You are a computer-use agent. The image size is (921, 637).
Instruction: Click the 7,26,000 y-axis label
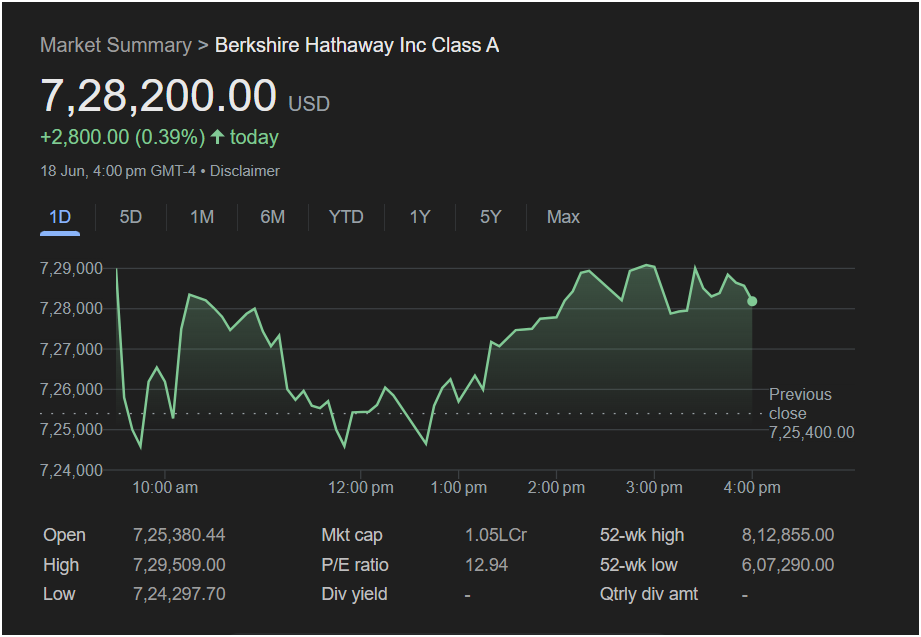pyautogui.click(x=71, y=389)
